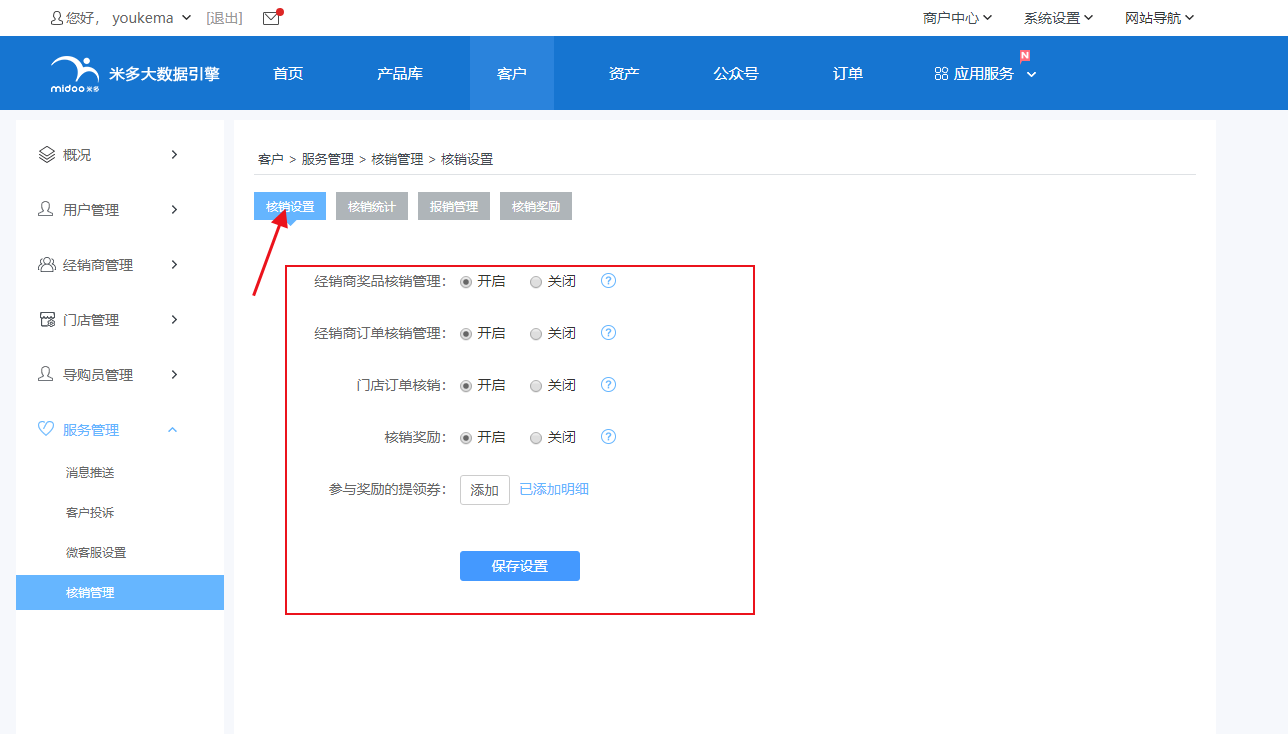Open help icon for 核销奖励
The width and height of the screenshot is (1288, 734).
[x=609, y=437]
